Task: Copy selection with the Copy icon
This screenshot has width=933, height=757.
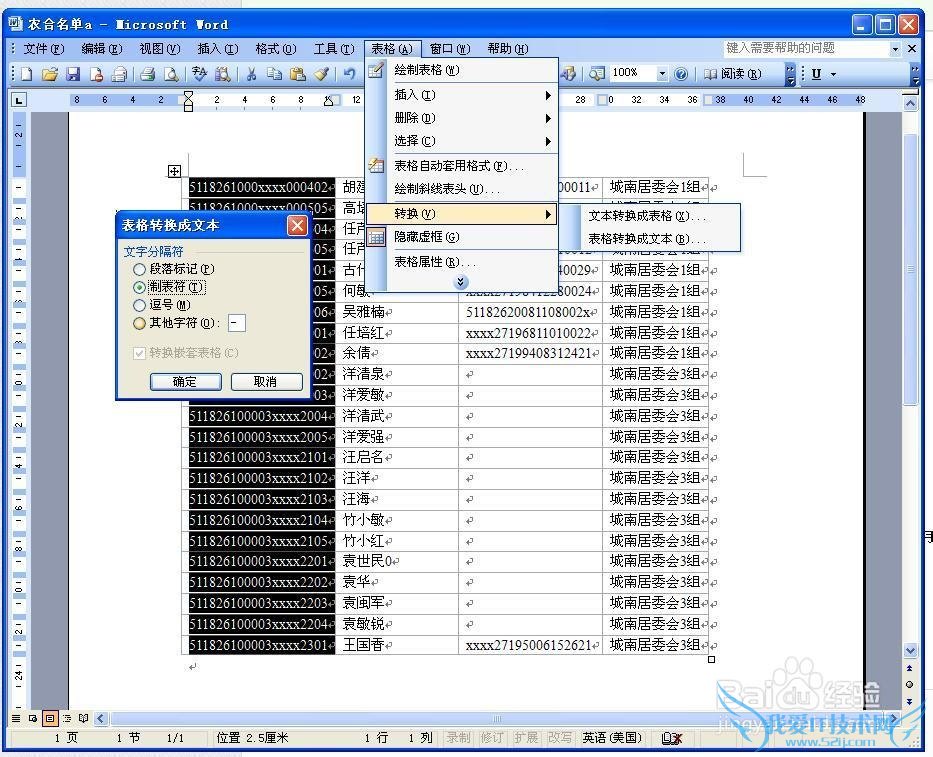Action: pyautogui.click(x=274, y=74)
